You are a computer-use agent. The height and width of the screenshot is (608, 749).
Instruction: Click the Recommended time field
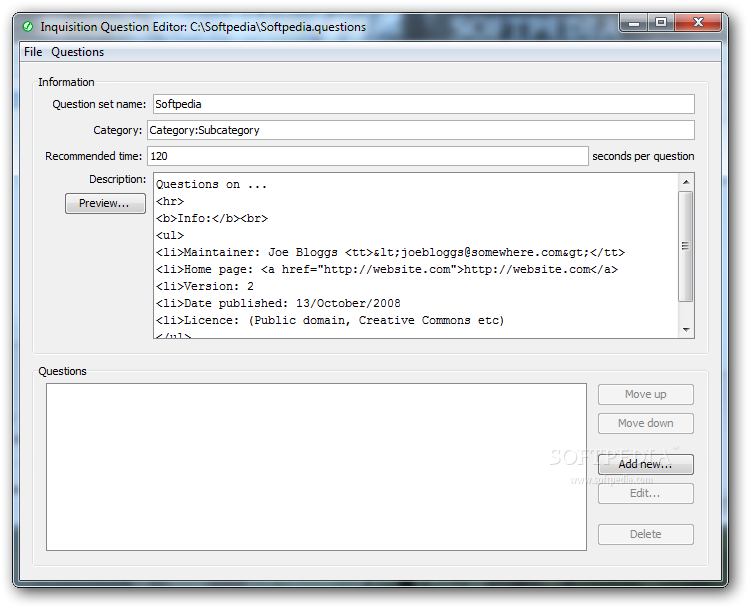(x=368, y=156)
